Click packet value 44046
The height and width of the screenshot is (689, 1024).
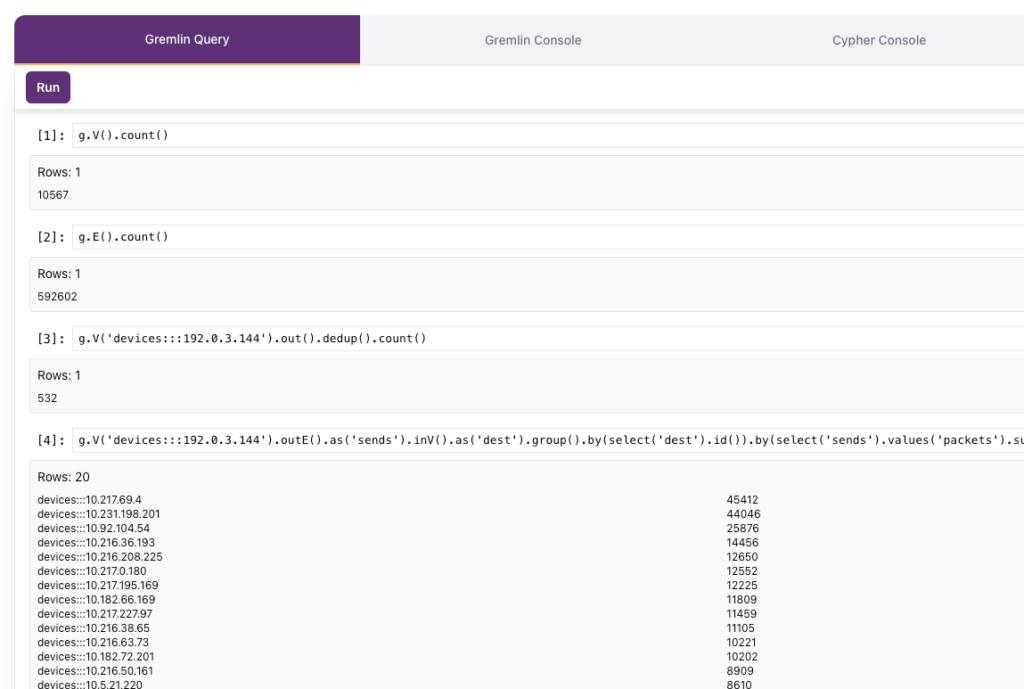point(743,514)
